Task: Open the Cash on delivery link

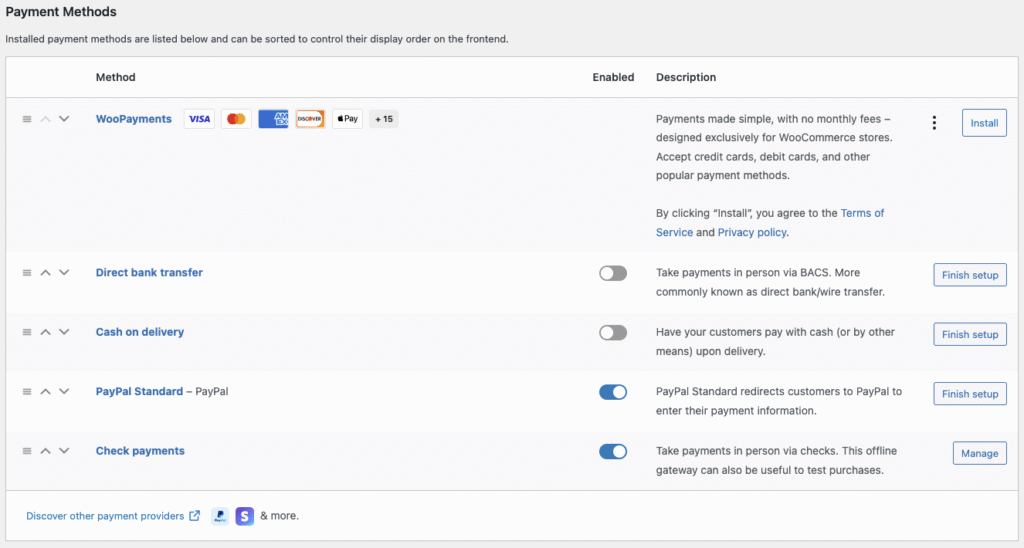Action: pos(140,332)
